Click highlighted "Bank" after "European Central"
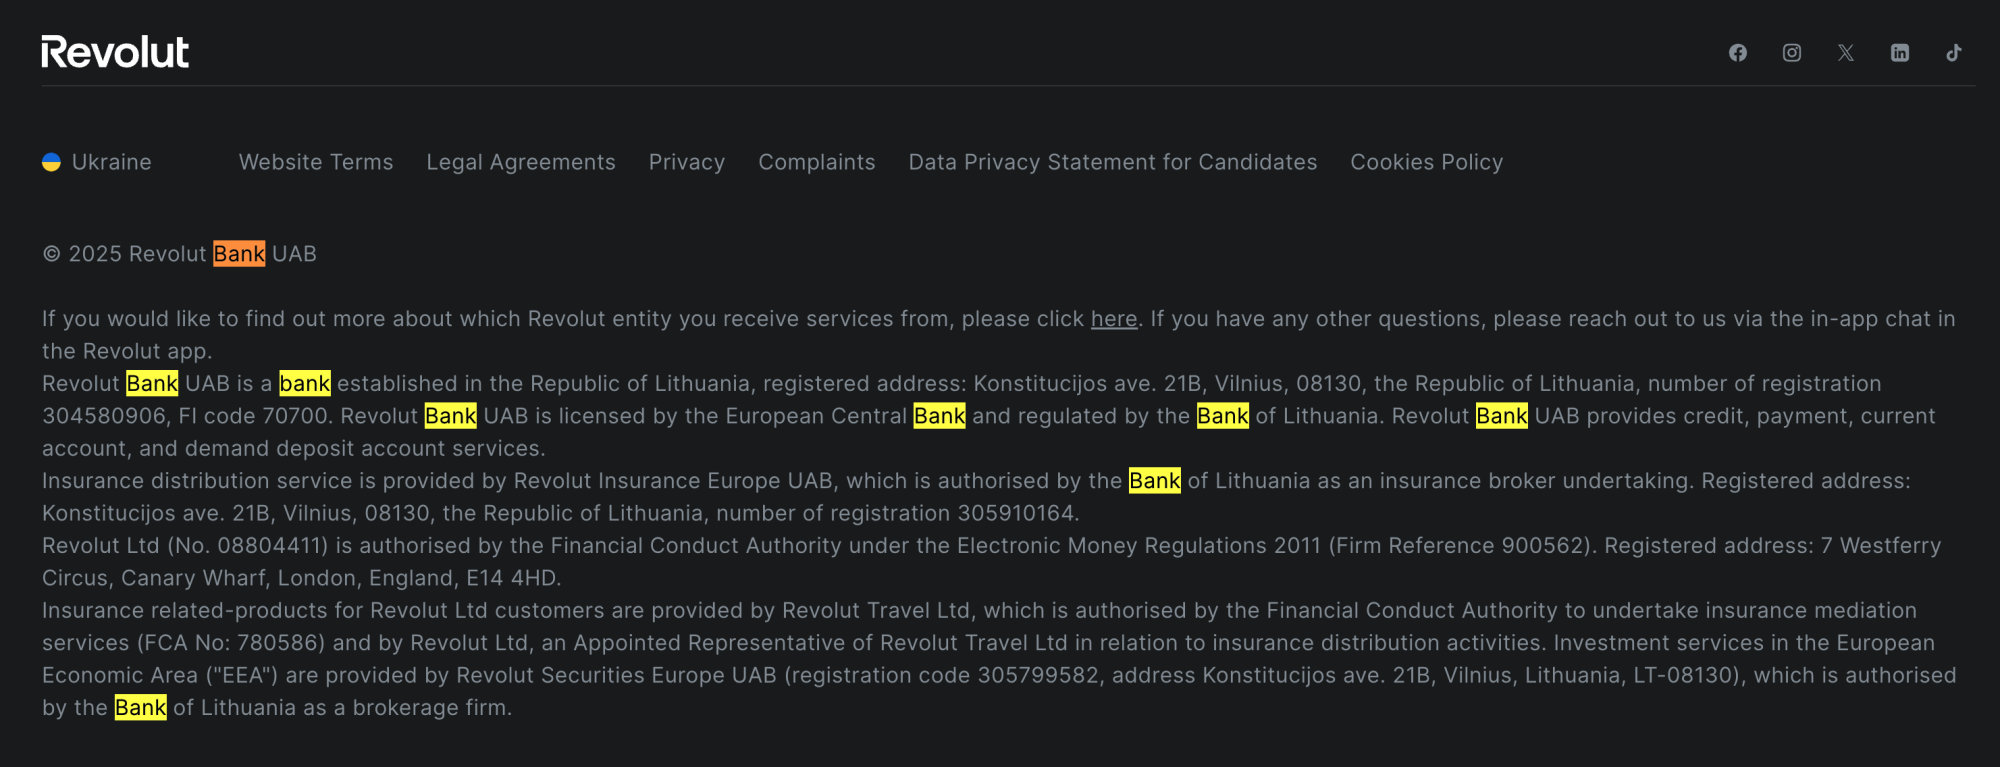This screenshot has height=767, width=2000. click(940, 416)
